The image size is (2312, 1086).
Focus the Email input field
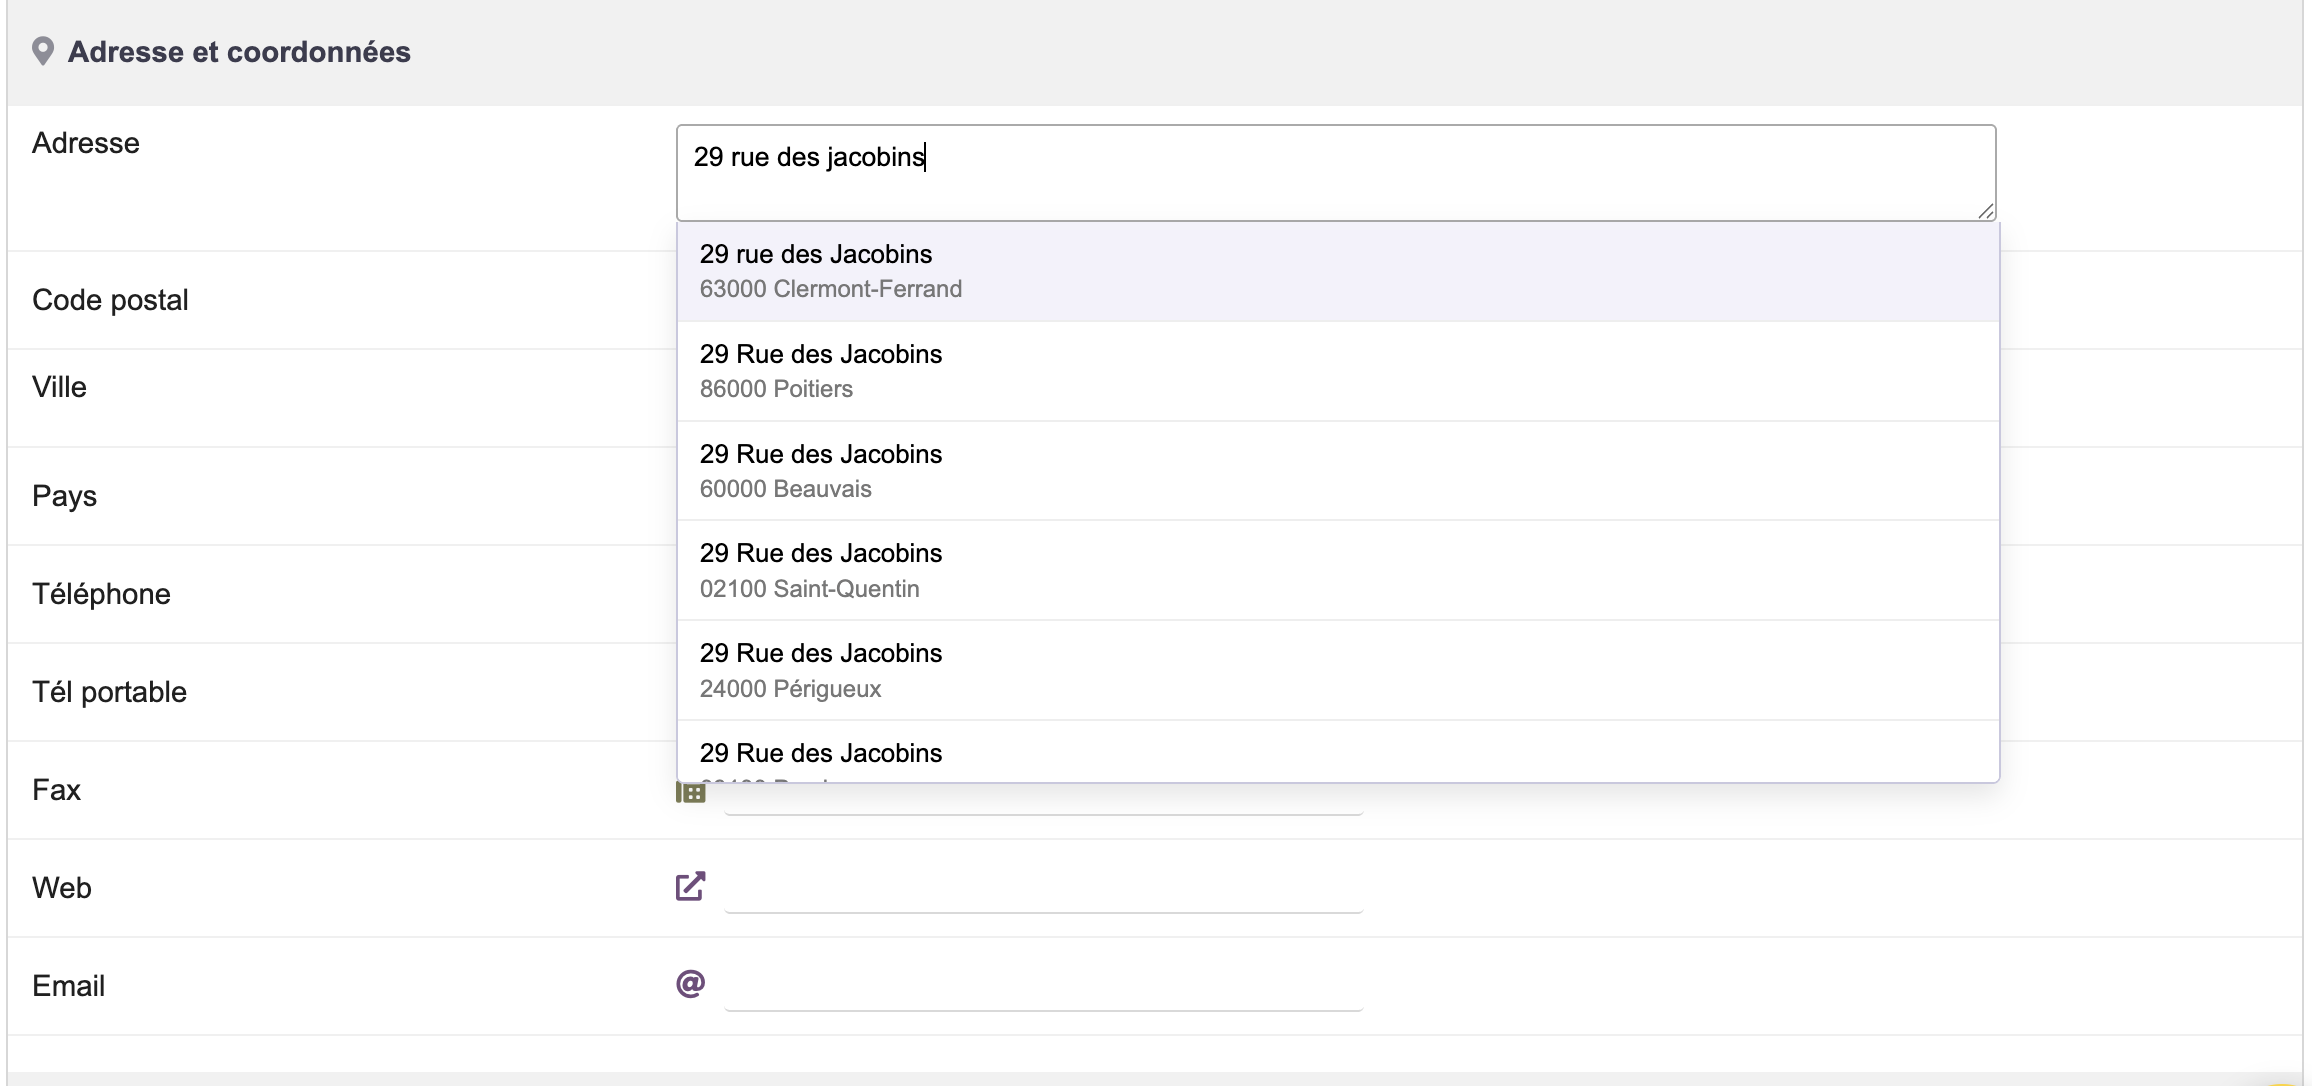[x=1044, y=986]
